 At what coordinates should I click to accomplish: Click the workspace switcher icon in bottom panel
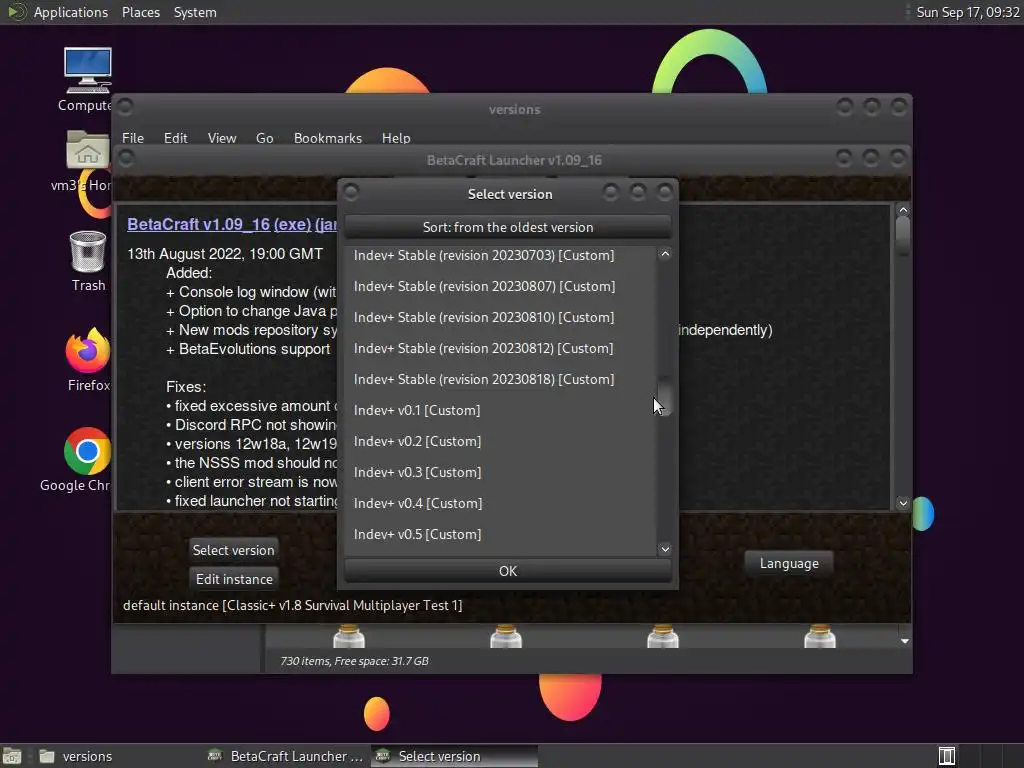[x=946, y=756]
